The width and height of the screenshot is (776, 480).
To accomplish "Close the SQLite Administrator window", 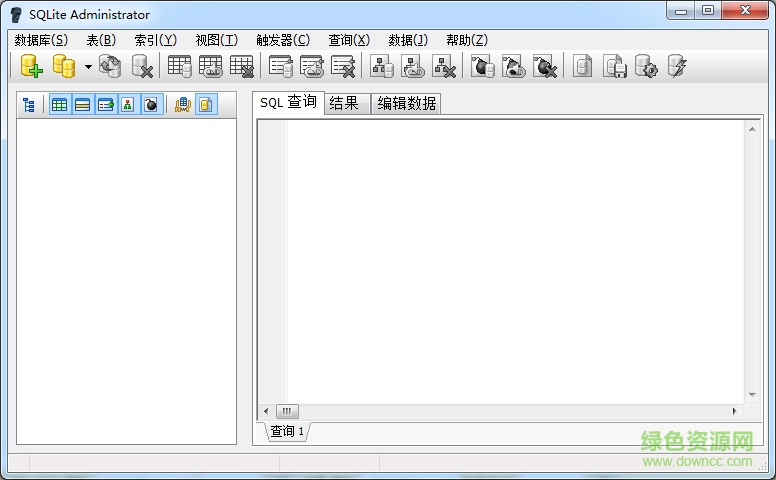I will [745, 11].
